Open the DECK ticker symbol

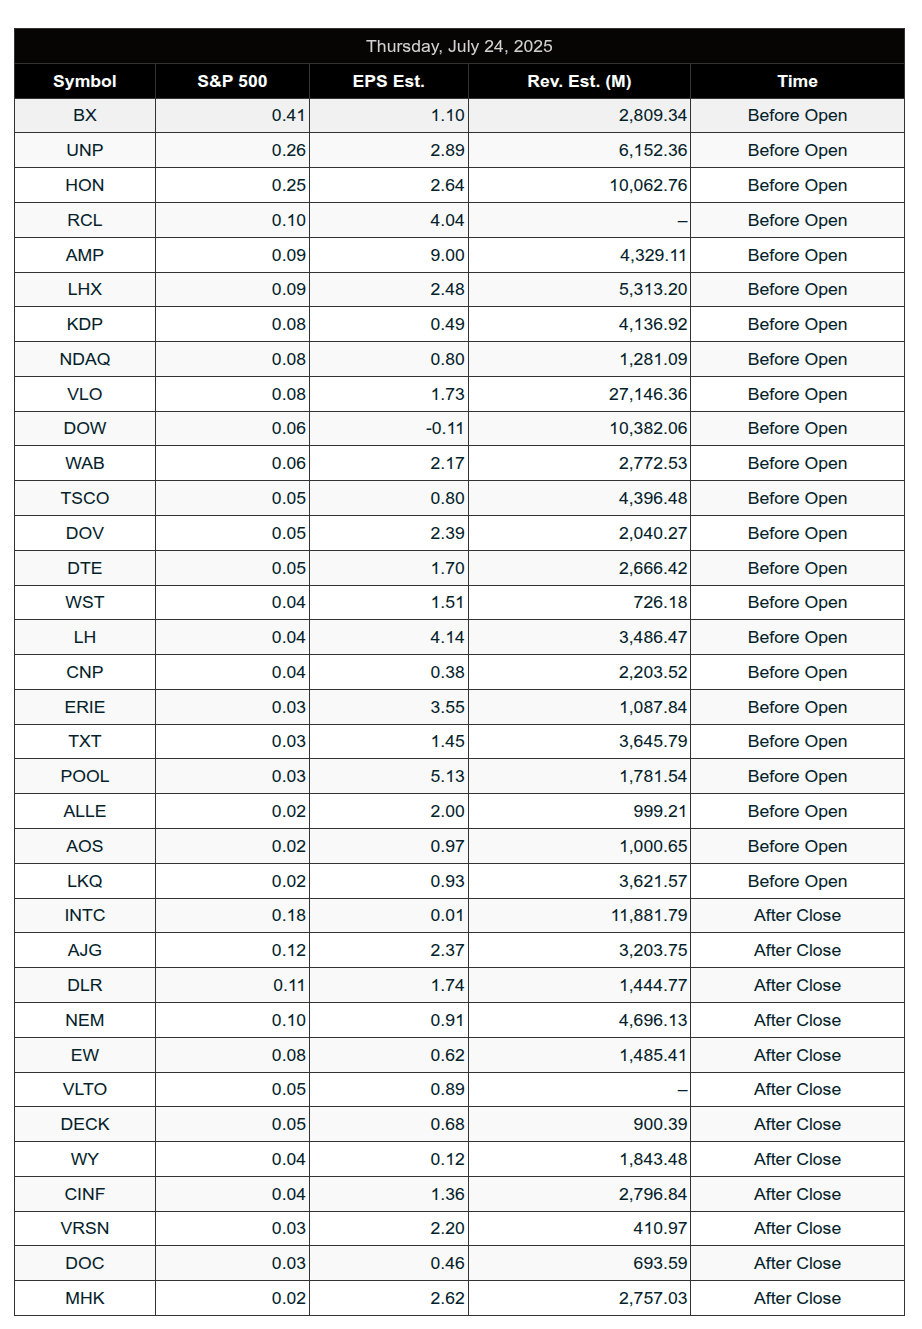[85, 1124]
